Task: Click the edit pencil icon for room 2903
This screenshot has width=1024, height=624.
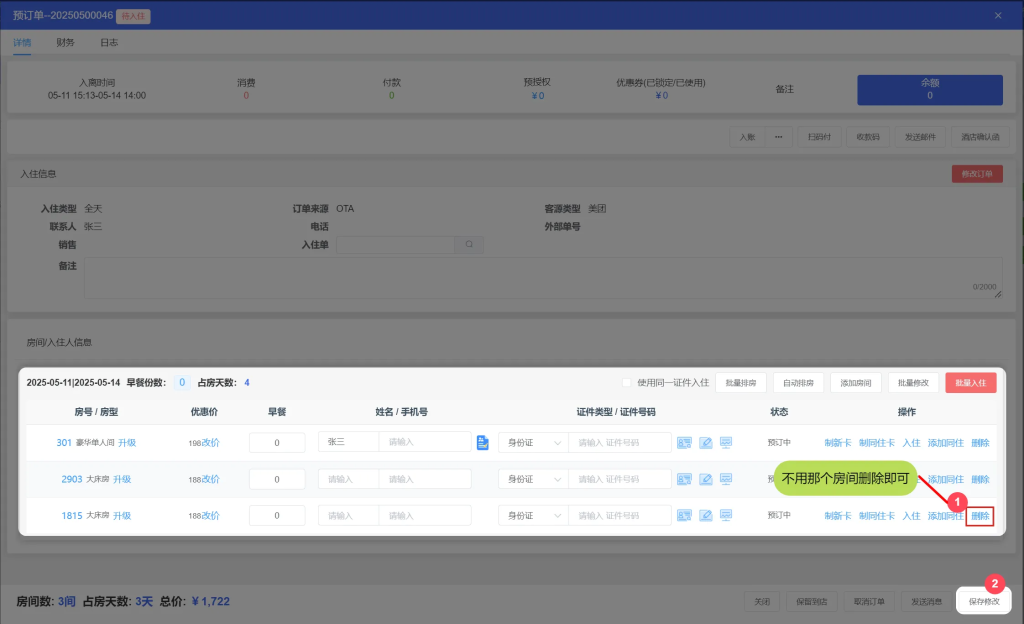Action: (x=706, y=479)
